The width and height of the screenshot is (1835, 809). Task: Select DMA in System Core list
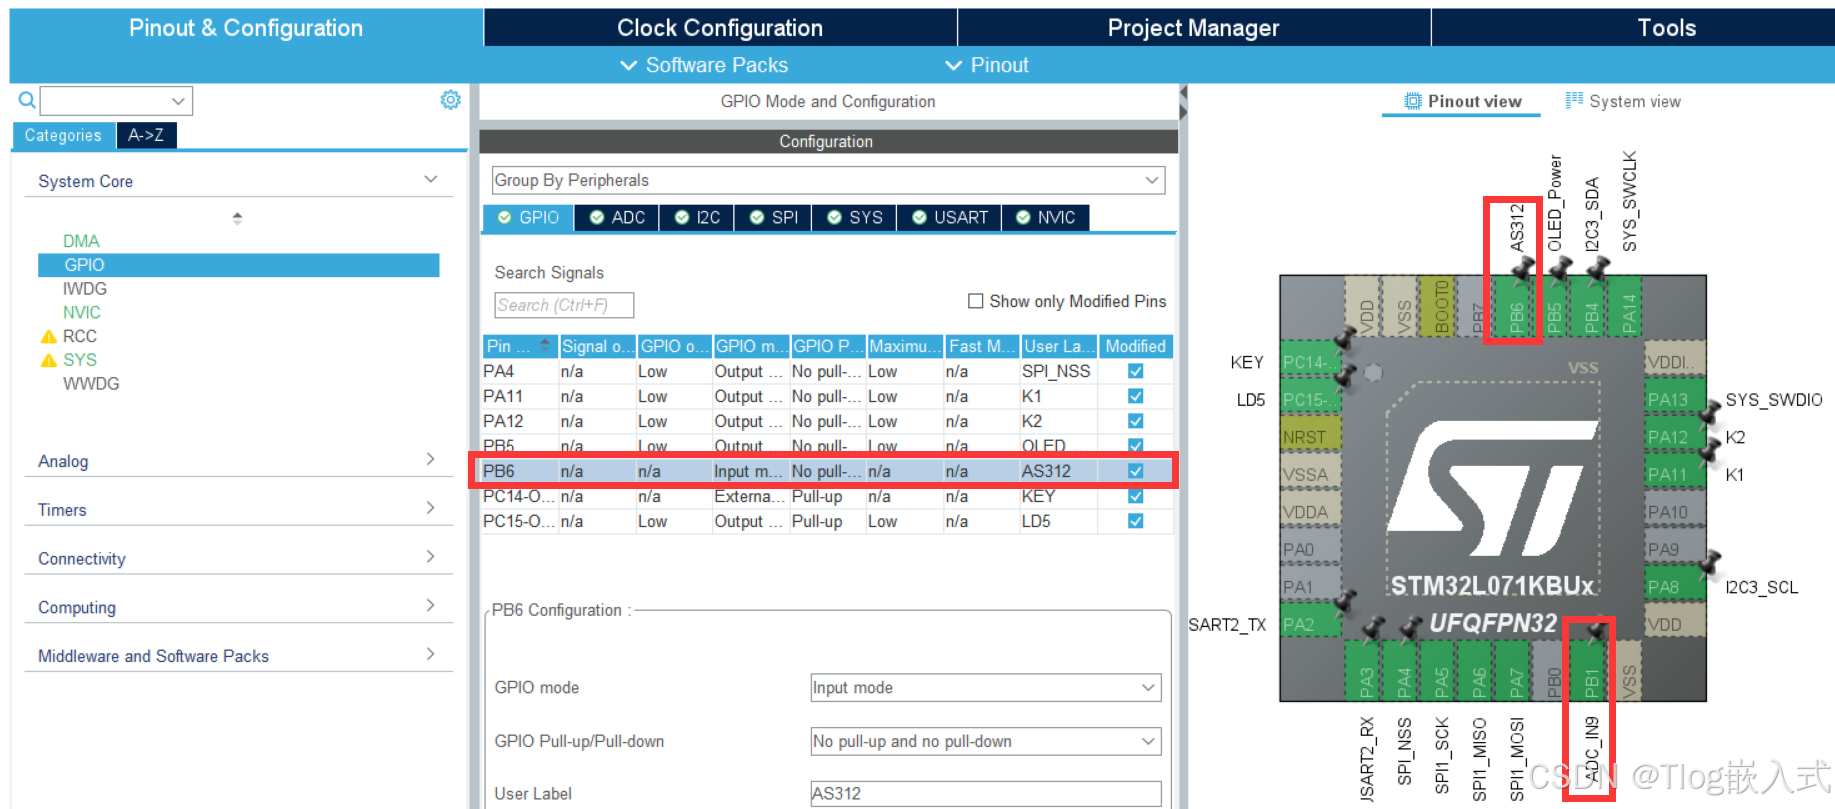(x=81, y=241)
